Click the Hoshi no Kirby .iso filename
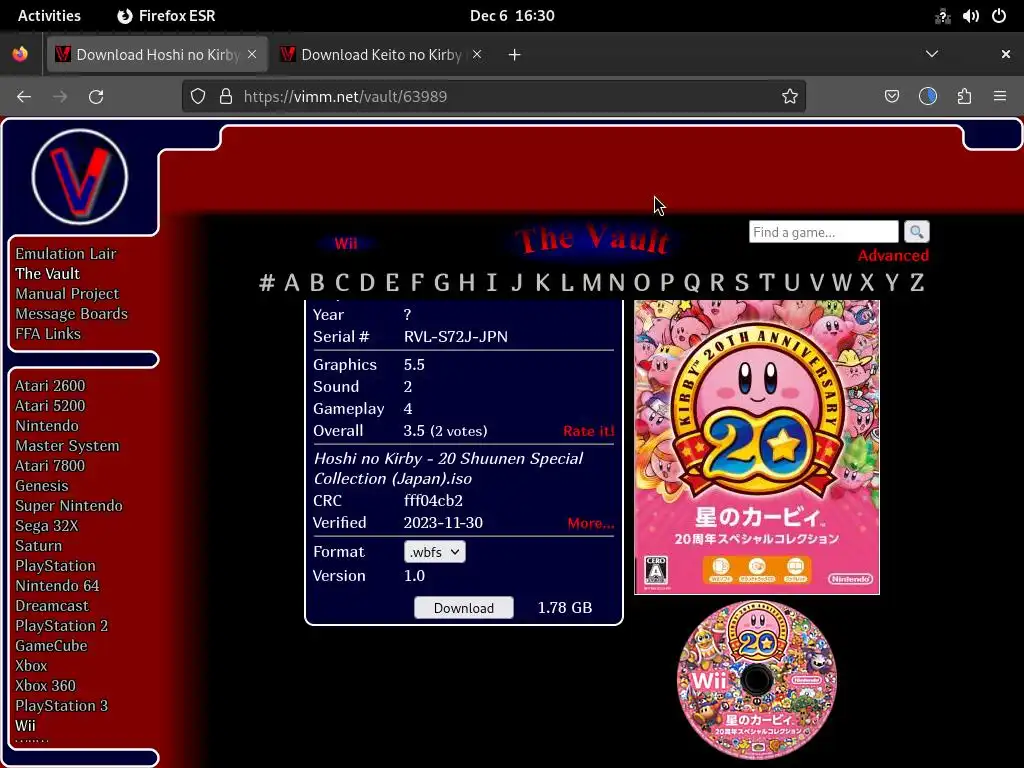Screen dimensions: 1024x768 [448, 468]
